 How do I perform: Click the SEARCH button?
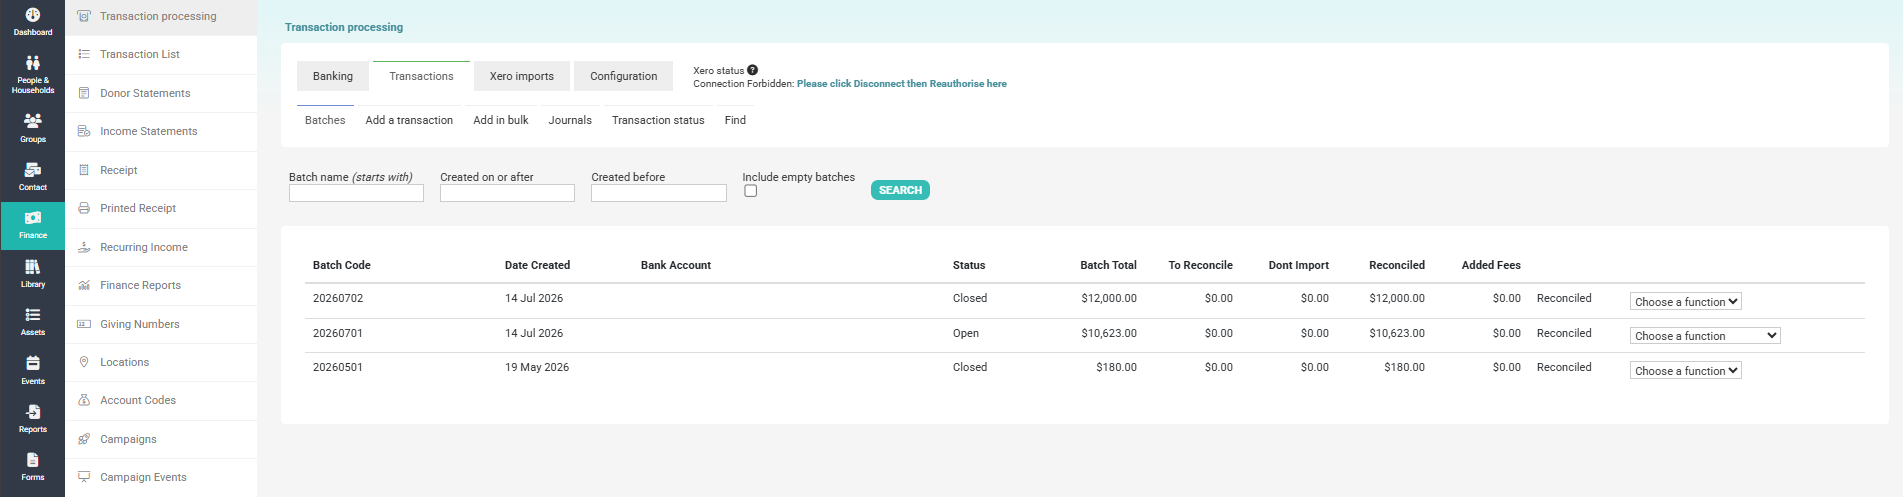900,190
